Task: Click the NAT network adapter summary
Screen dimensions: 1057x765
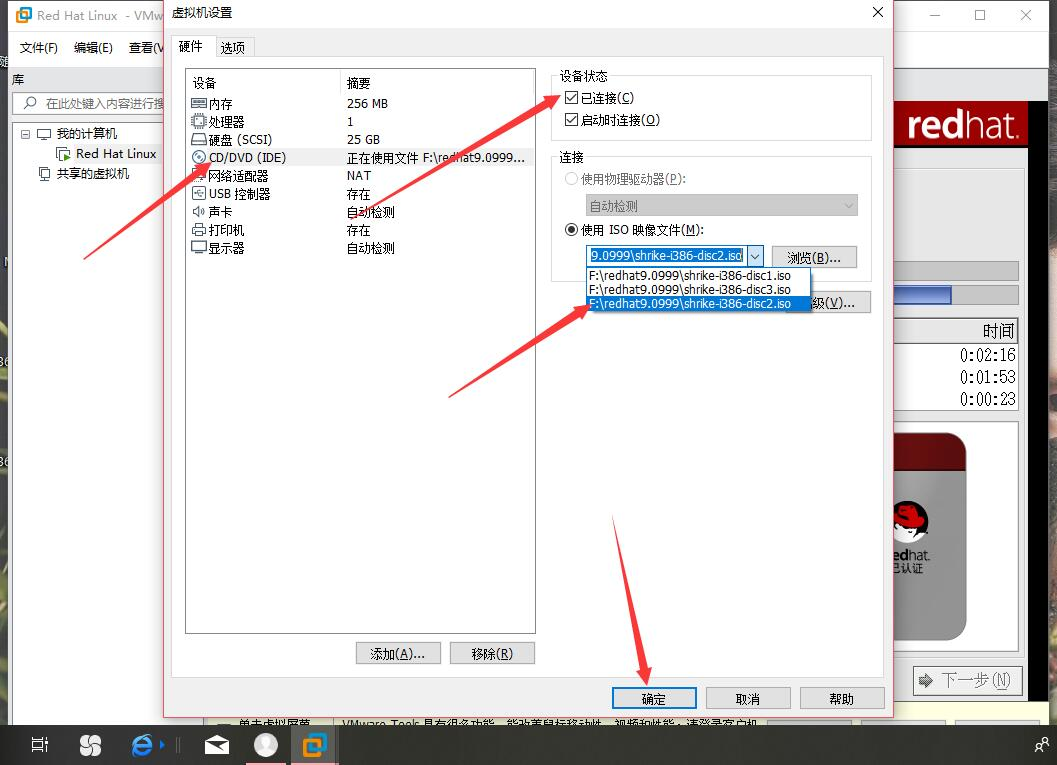Action: click(x=359, y=176)
